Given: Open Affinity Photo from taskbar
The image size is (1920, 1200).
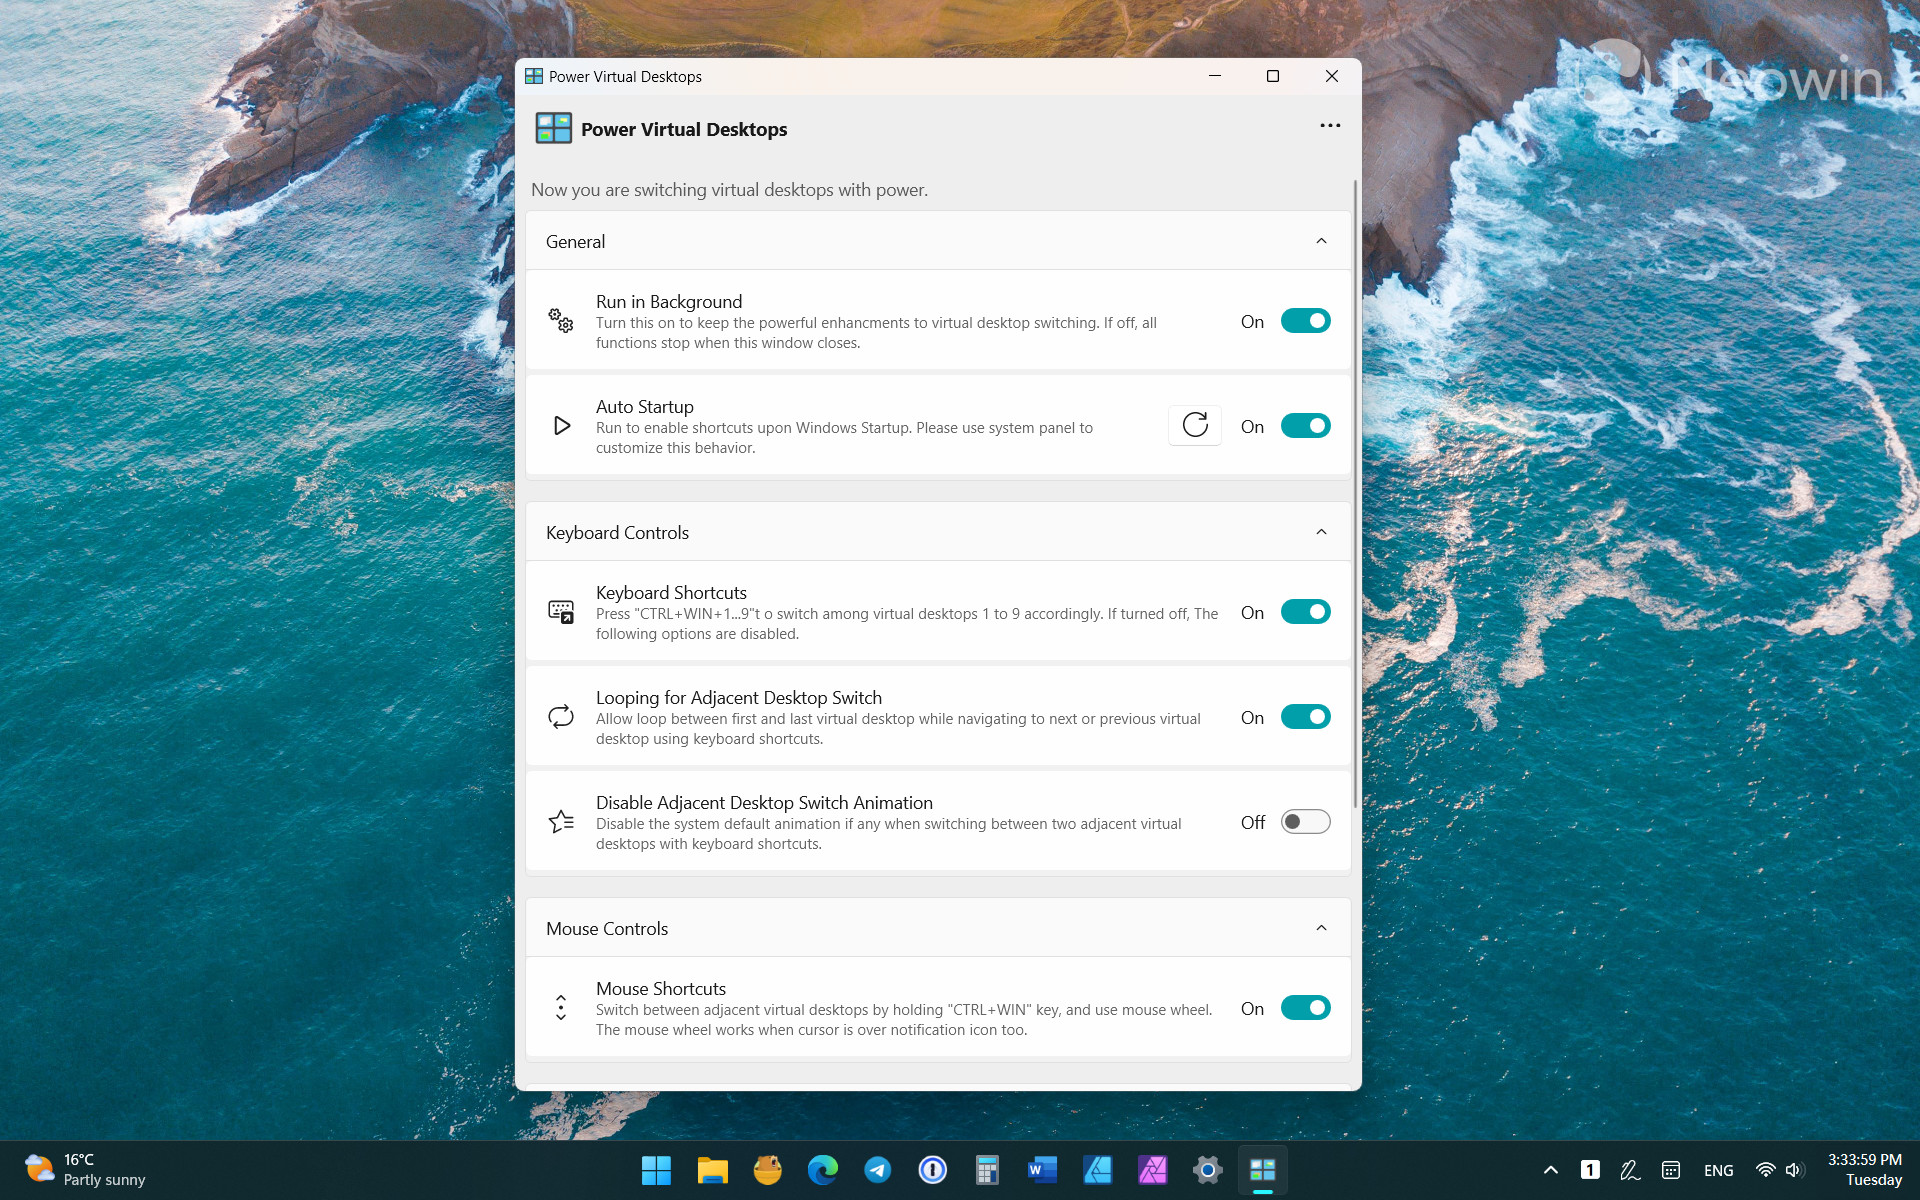Looking at the screenshot, I should pyautogui.click(x=1152, y=1170).
